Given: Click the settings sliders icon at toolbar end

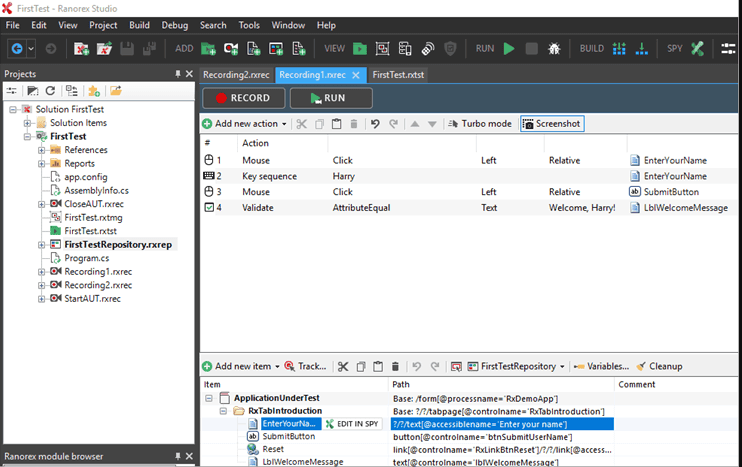Looking at the screenshot, I should (x=729, y=48).
